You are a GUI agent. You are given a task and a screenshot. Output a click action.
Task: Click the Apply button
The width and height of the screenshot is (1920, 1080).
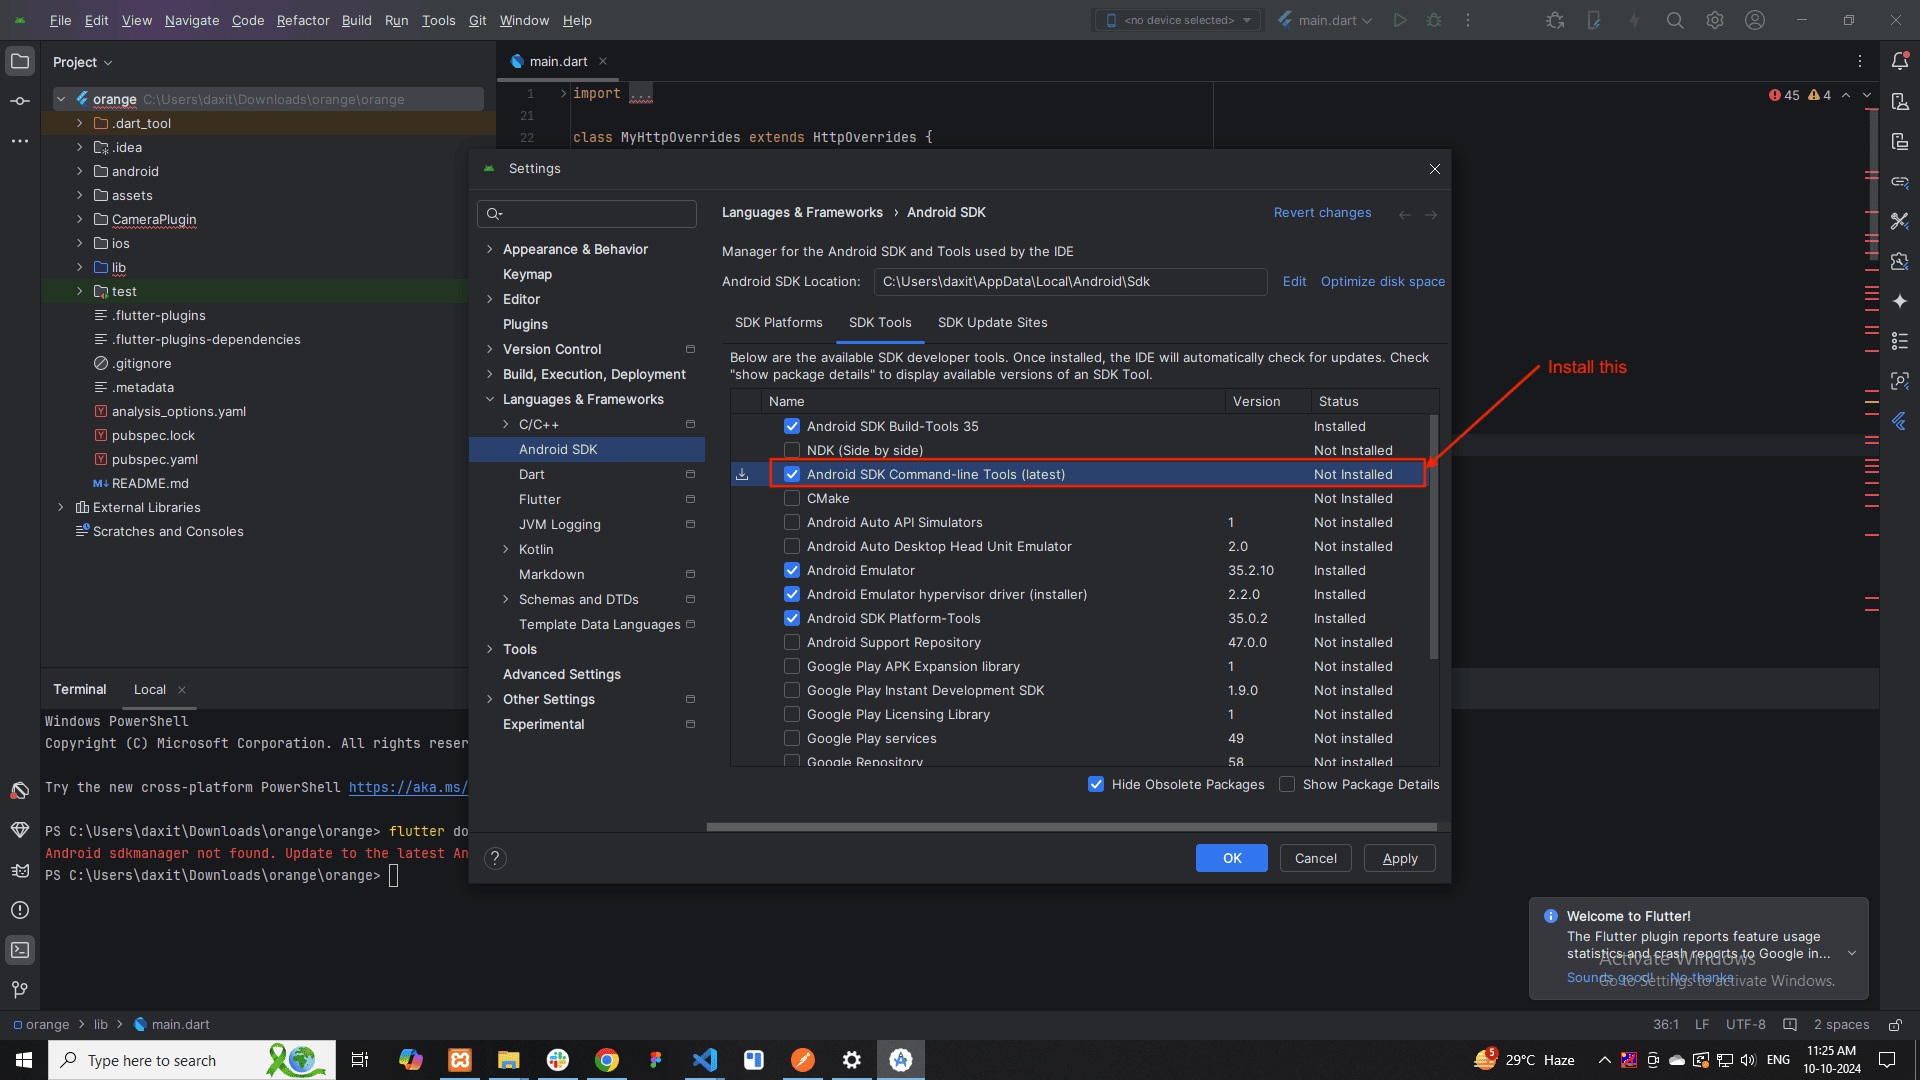pyautogui.click(x=1399, y=858)
